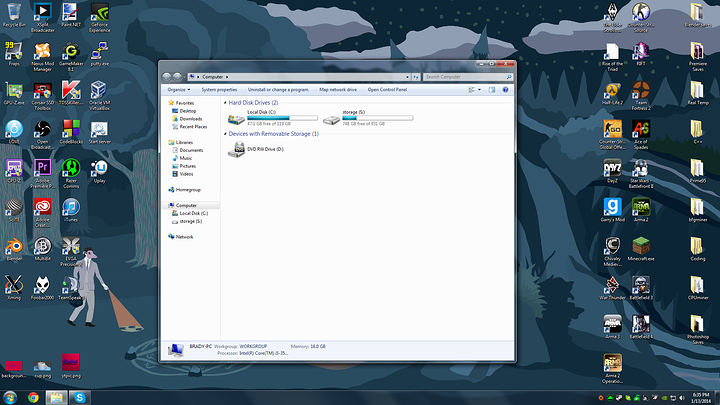Viewport: 720px width, 405px height.
Task: Open the Organize dropdown menu
Action: (178, 89)
